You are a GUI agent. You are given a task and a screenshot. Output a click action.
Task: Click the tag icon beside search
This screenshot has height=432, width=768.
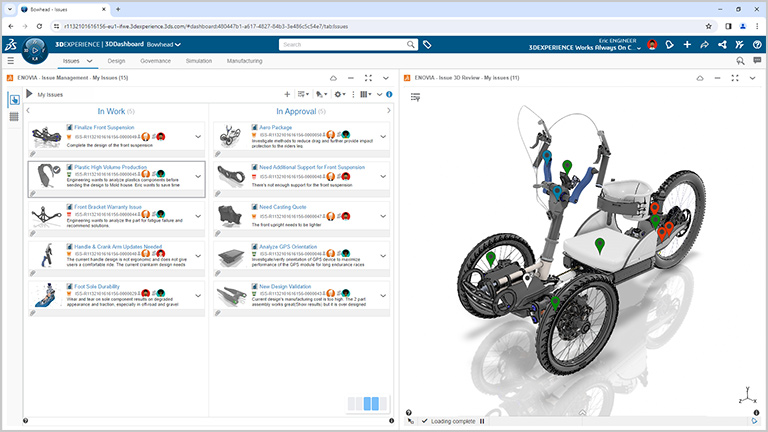(427, 45)
